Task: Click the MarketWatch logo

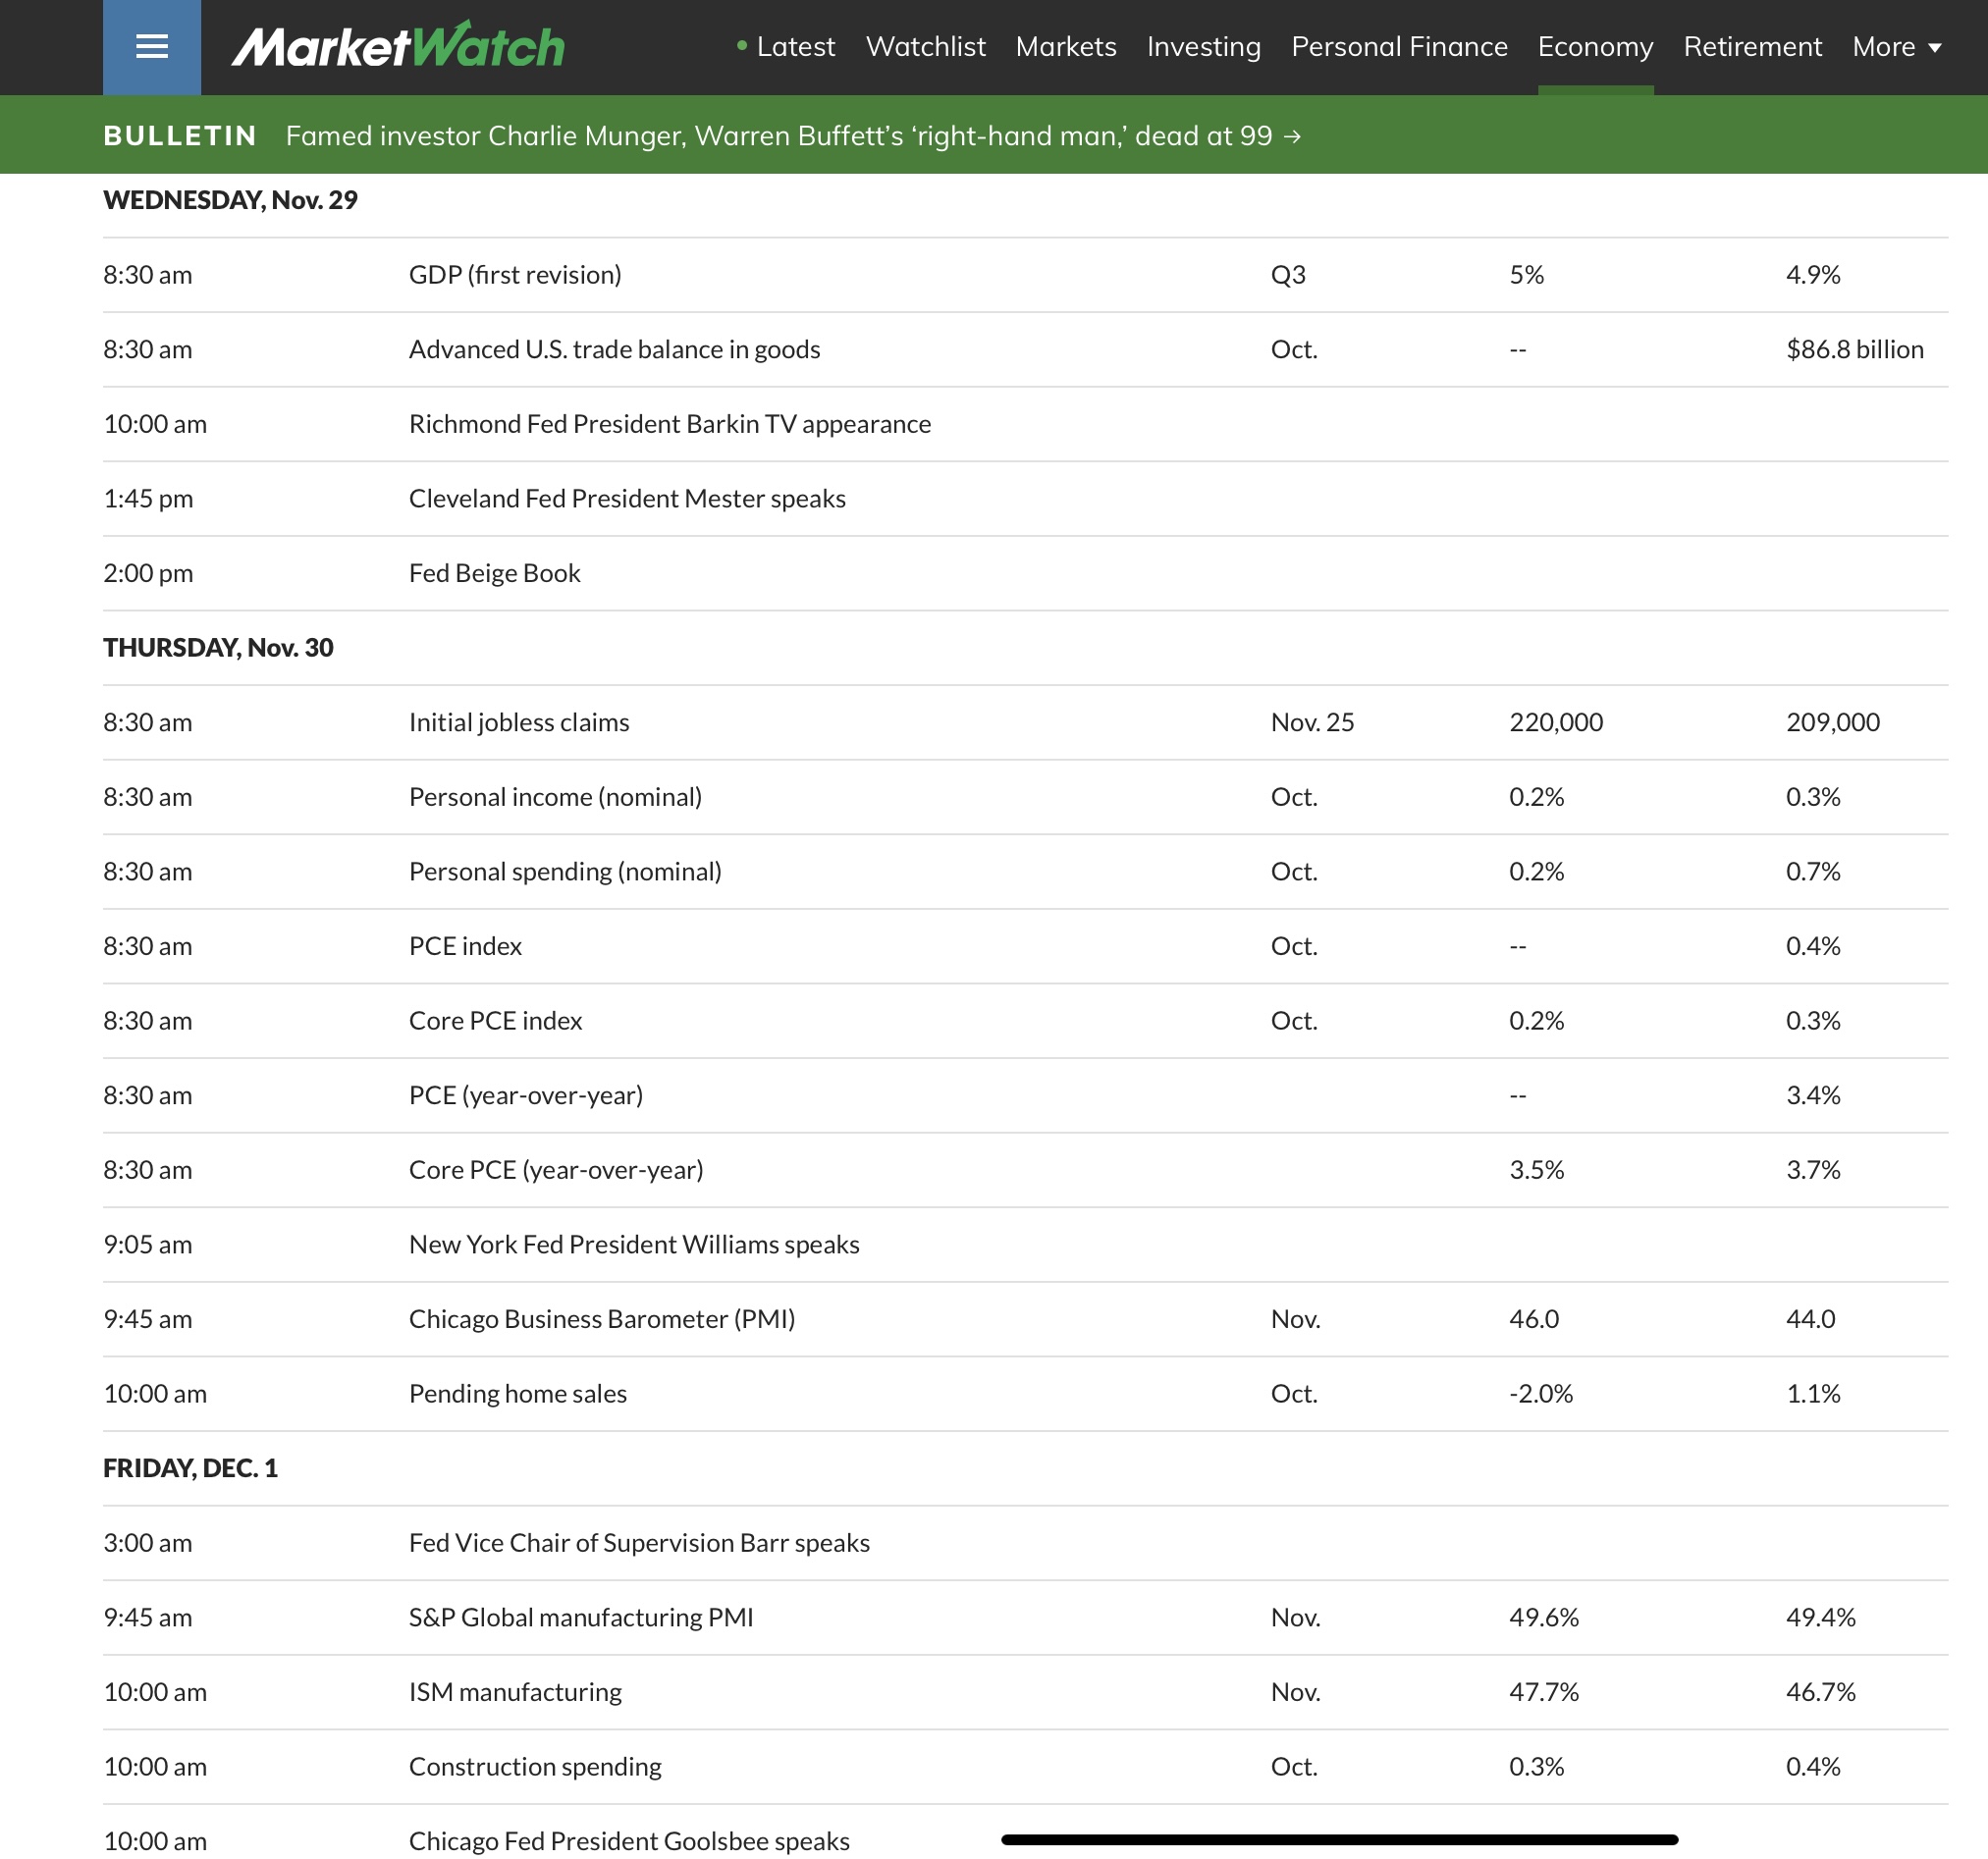Action: (398, 47)
